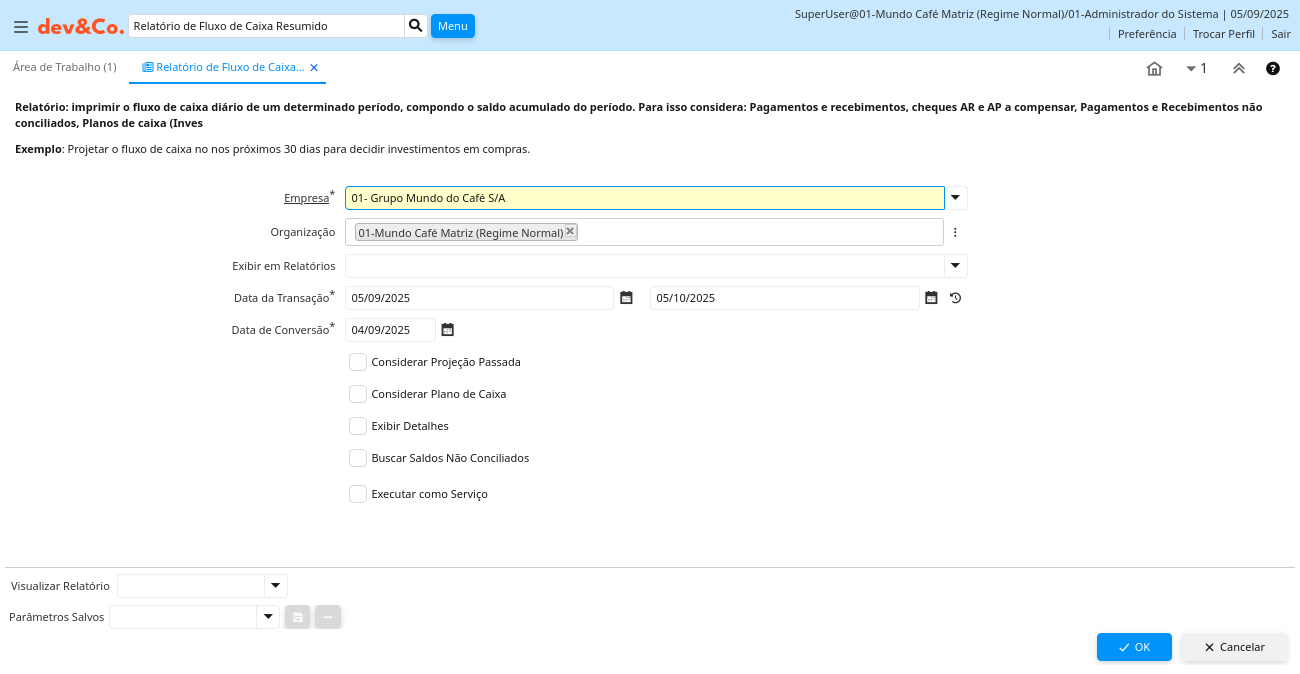
Task: Go to home via house icon
Action: pyautogui.click(x=1154, y=69)
